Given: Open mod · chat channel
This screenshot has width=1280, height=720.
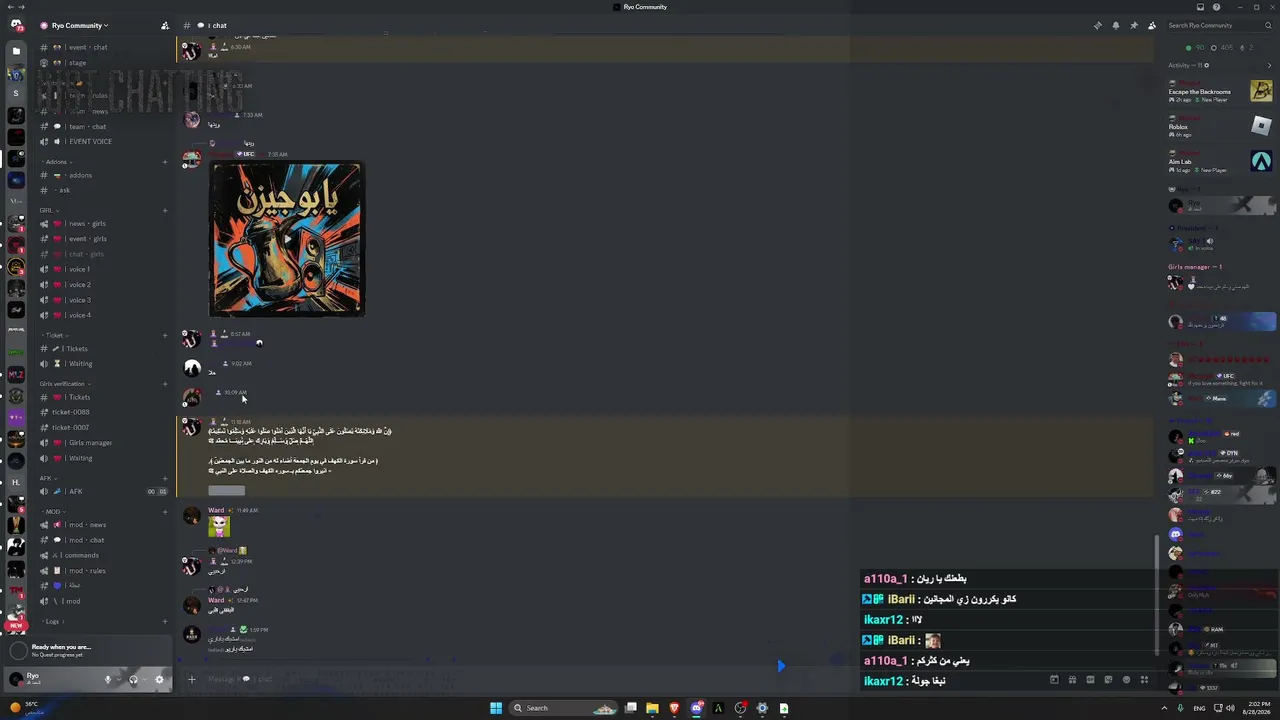Looking at the screenshot, I should tap(104, 540).
